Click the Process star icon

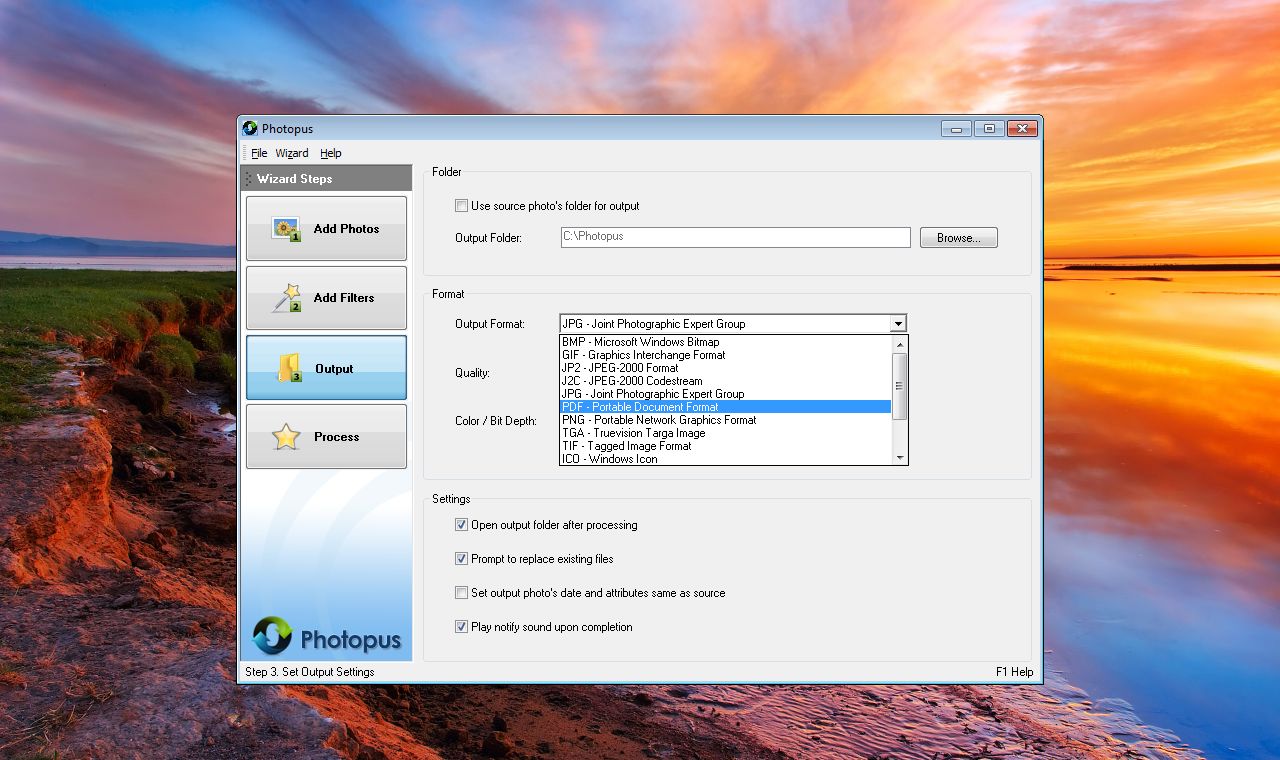[x=287, y=436]
